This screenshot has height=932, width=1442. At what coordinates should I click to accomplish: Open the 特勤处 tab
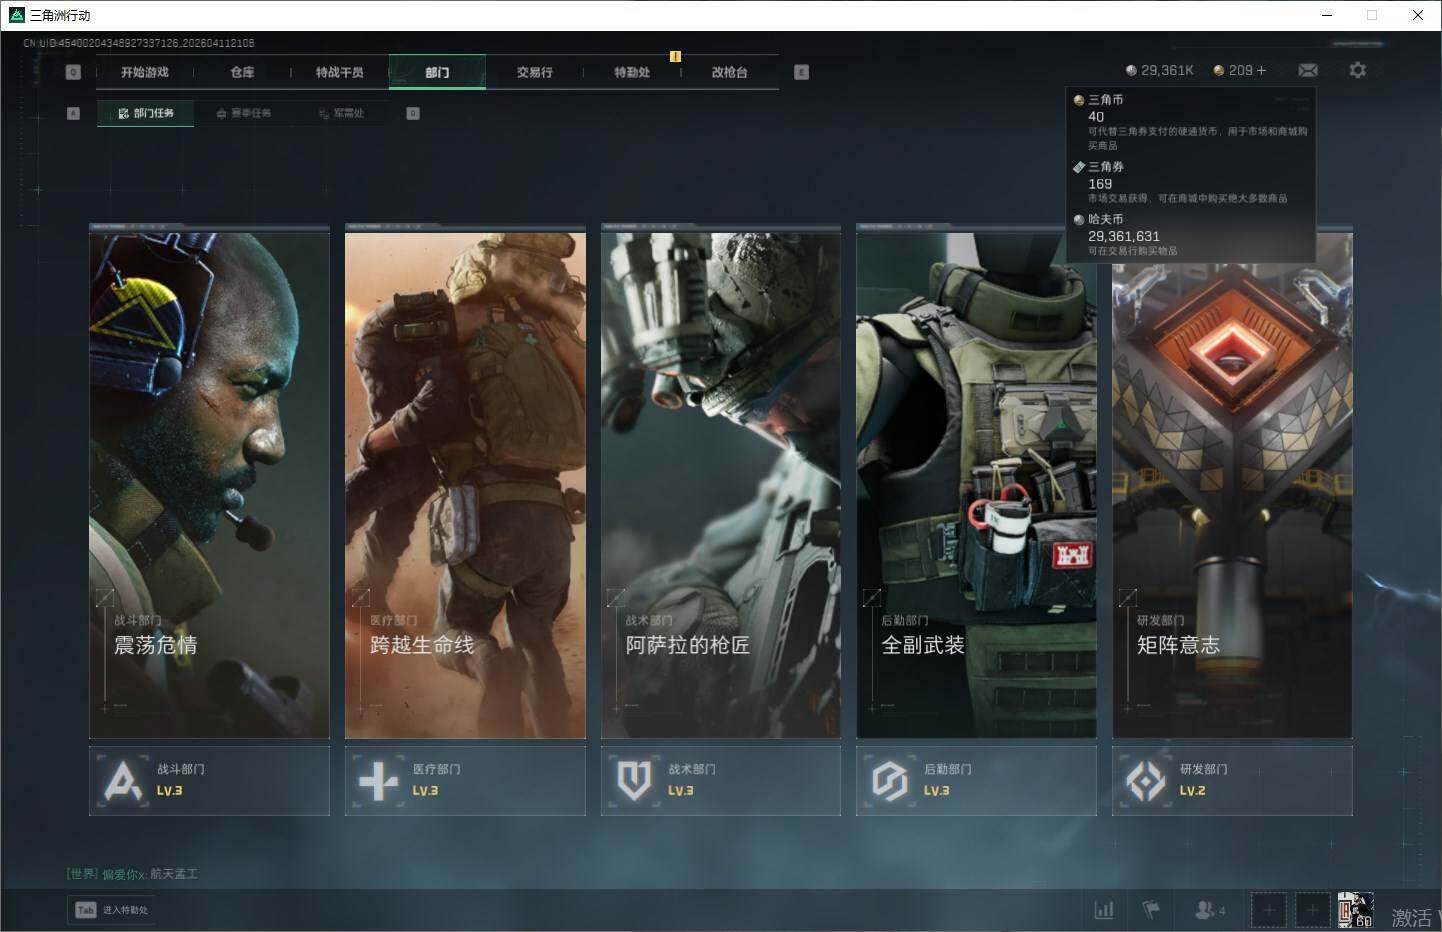pos(632,72)
